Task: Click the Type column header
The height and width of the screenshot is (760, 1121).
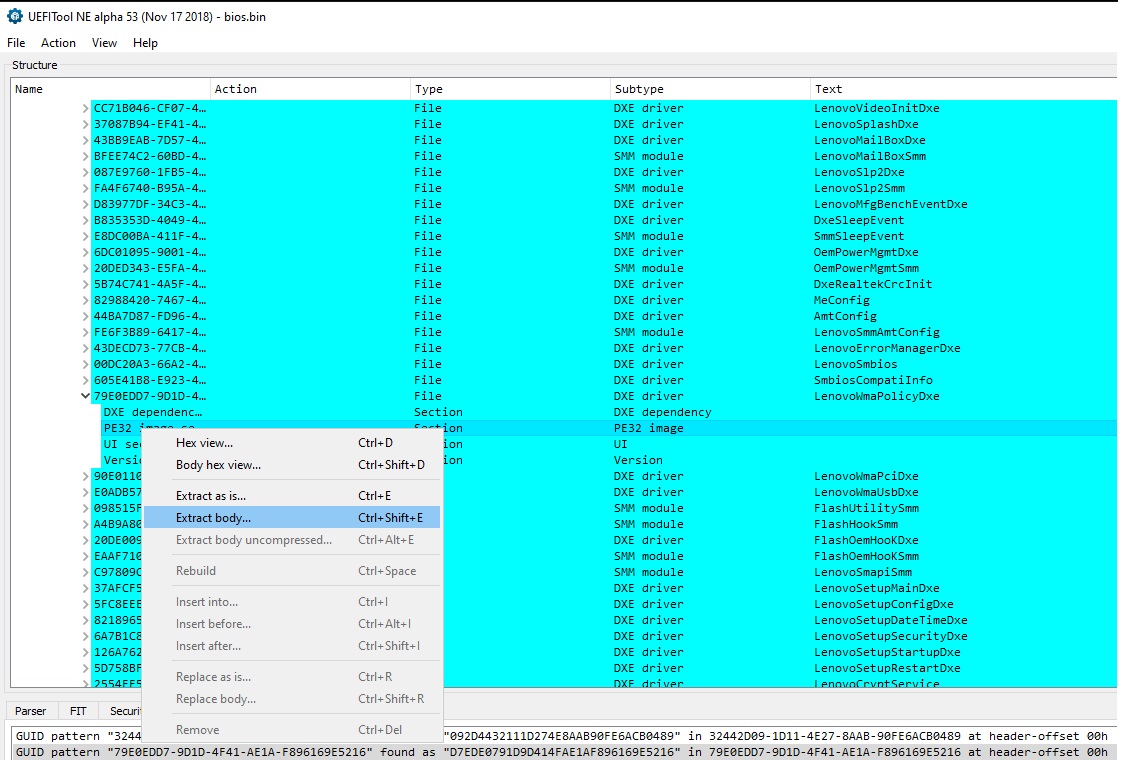Action: pyautogui.click(x=510, y=89)
